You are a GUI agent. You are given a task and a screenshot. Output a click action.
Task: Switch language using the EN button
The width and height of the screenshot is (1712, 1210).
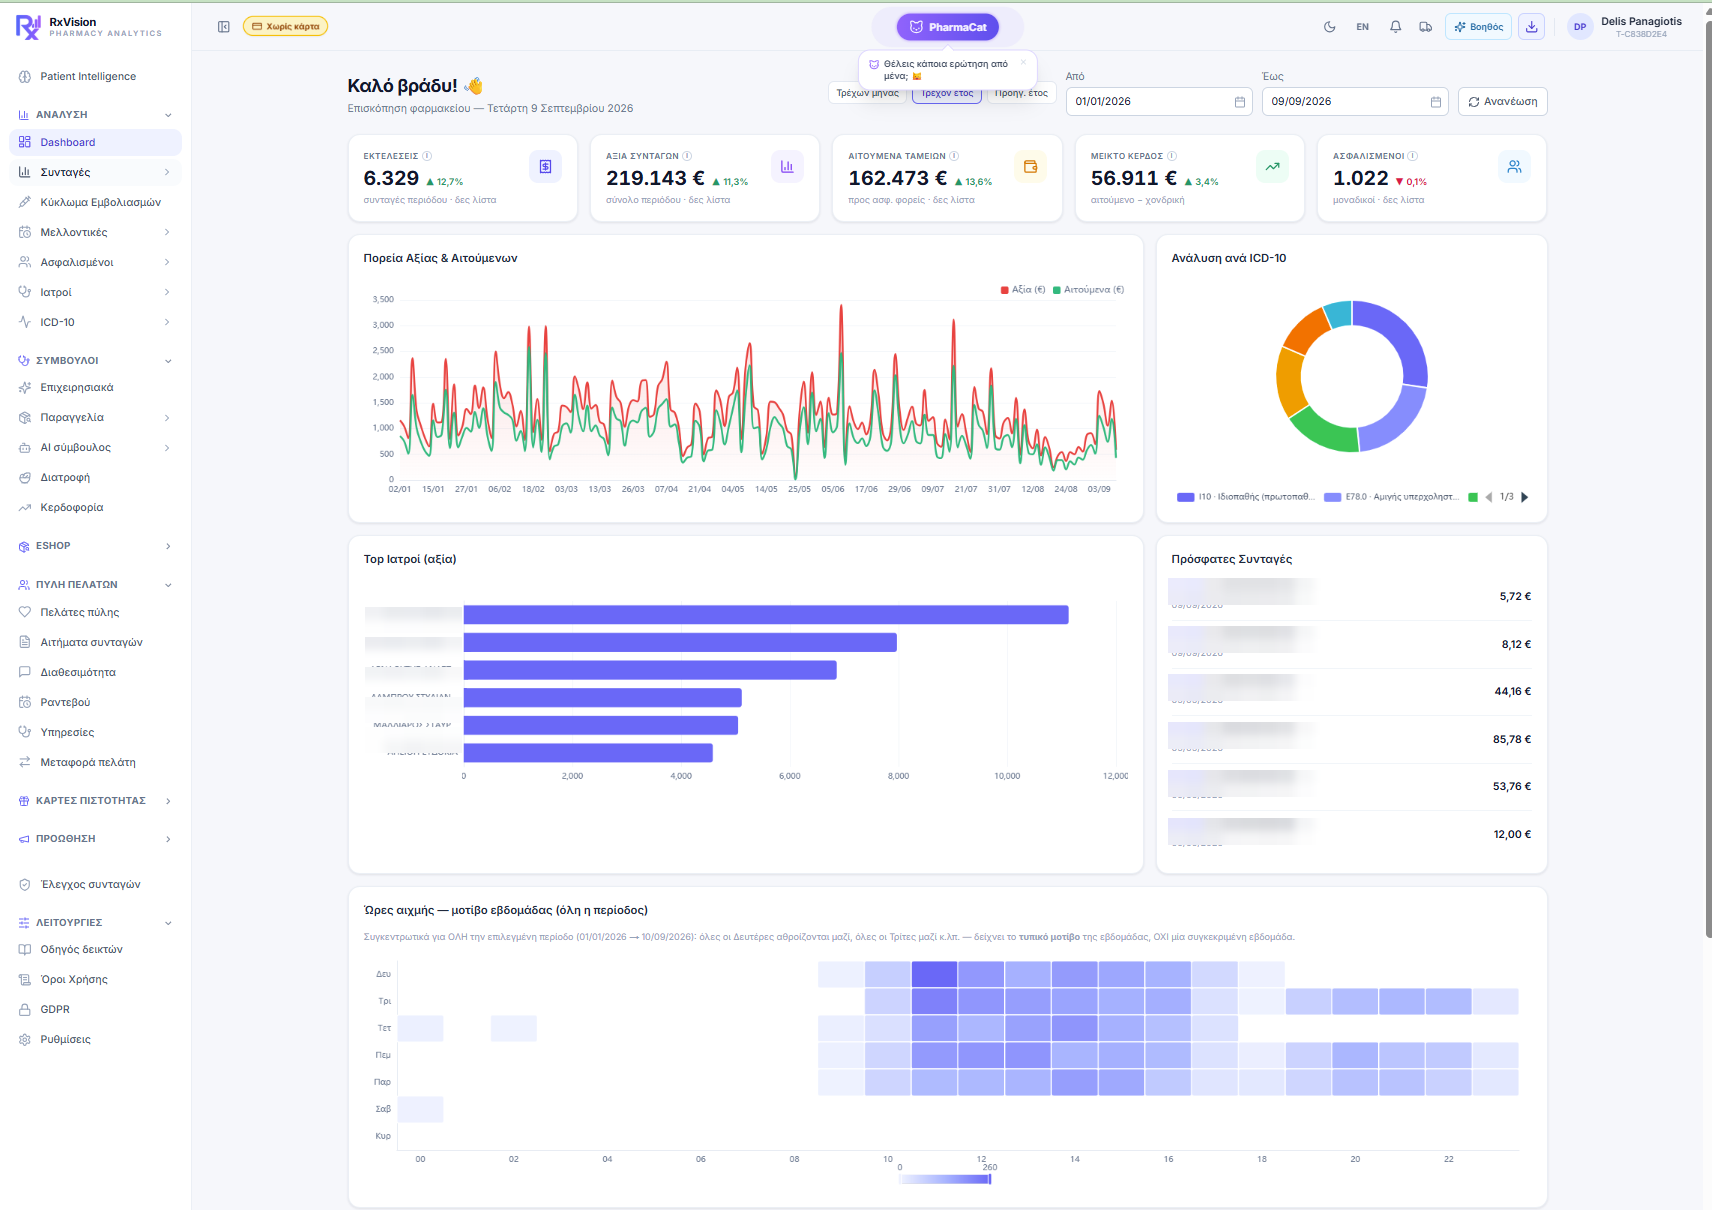coord(1362,27)
